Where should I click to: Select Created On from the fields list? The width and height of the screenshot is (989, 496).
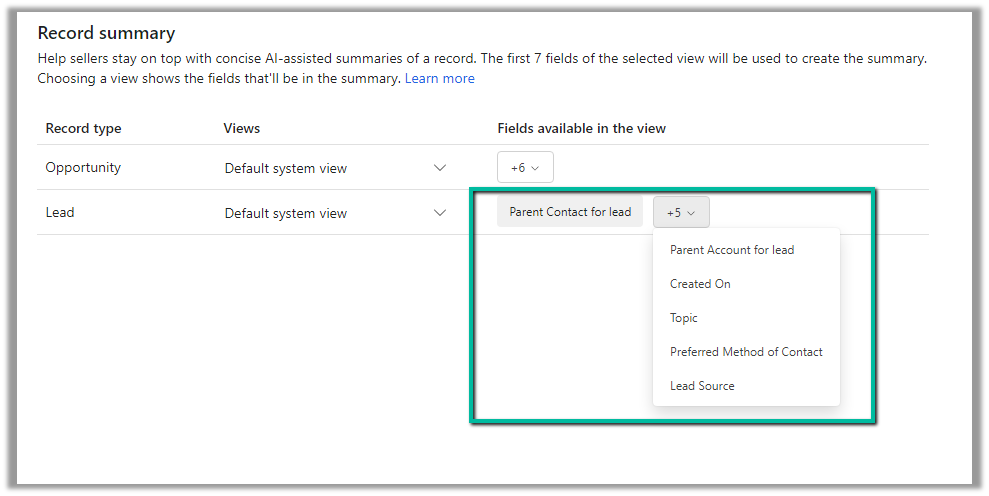click(x=700, y=284)
